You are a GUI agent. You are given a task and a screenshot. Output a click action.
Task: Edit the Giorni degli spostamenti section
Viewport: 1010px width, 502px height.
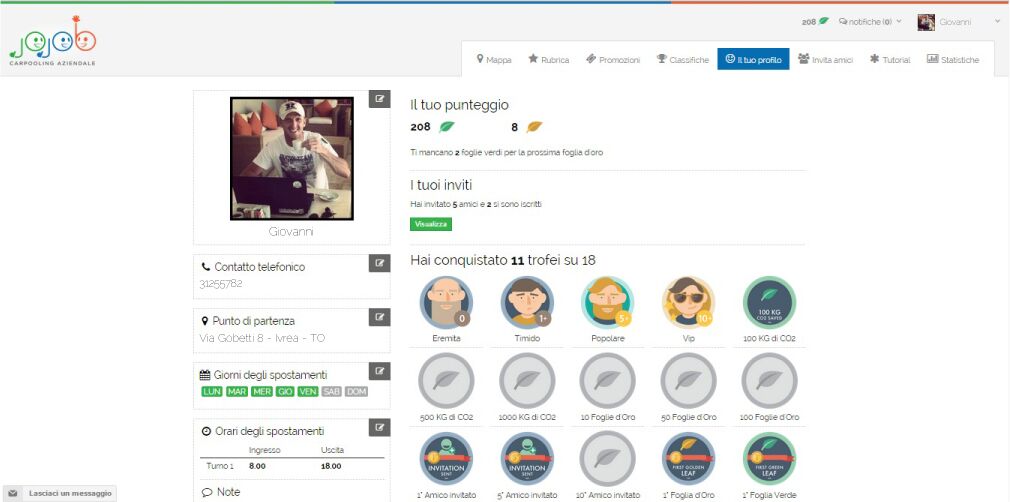(379, 371)
